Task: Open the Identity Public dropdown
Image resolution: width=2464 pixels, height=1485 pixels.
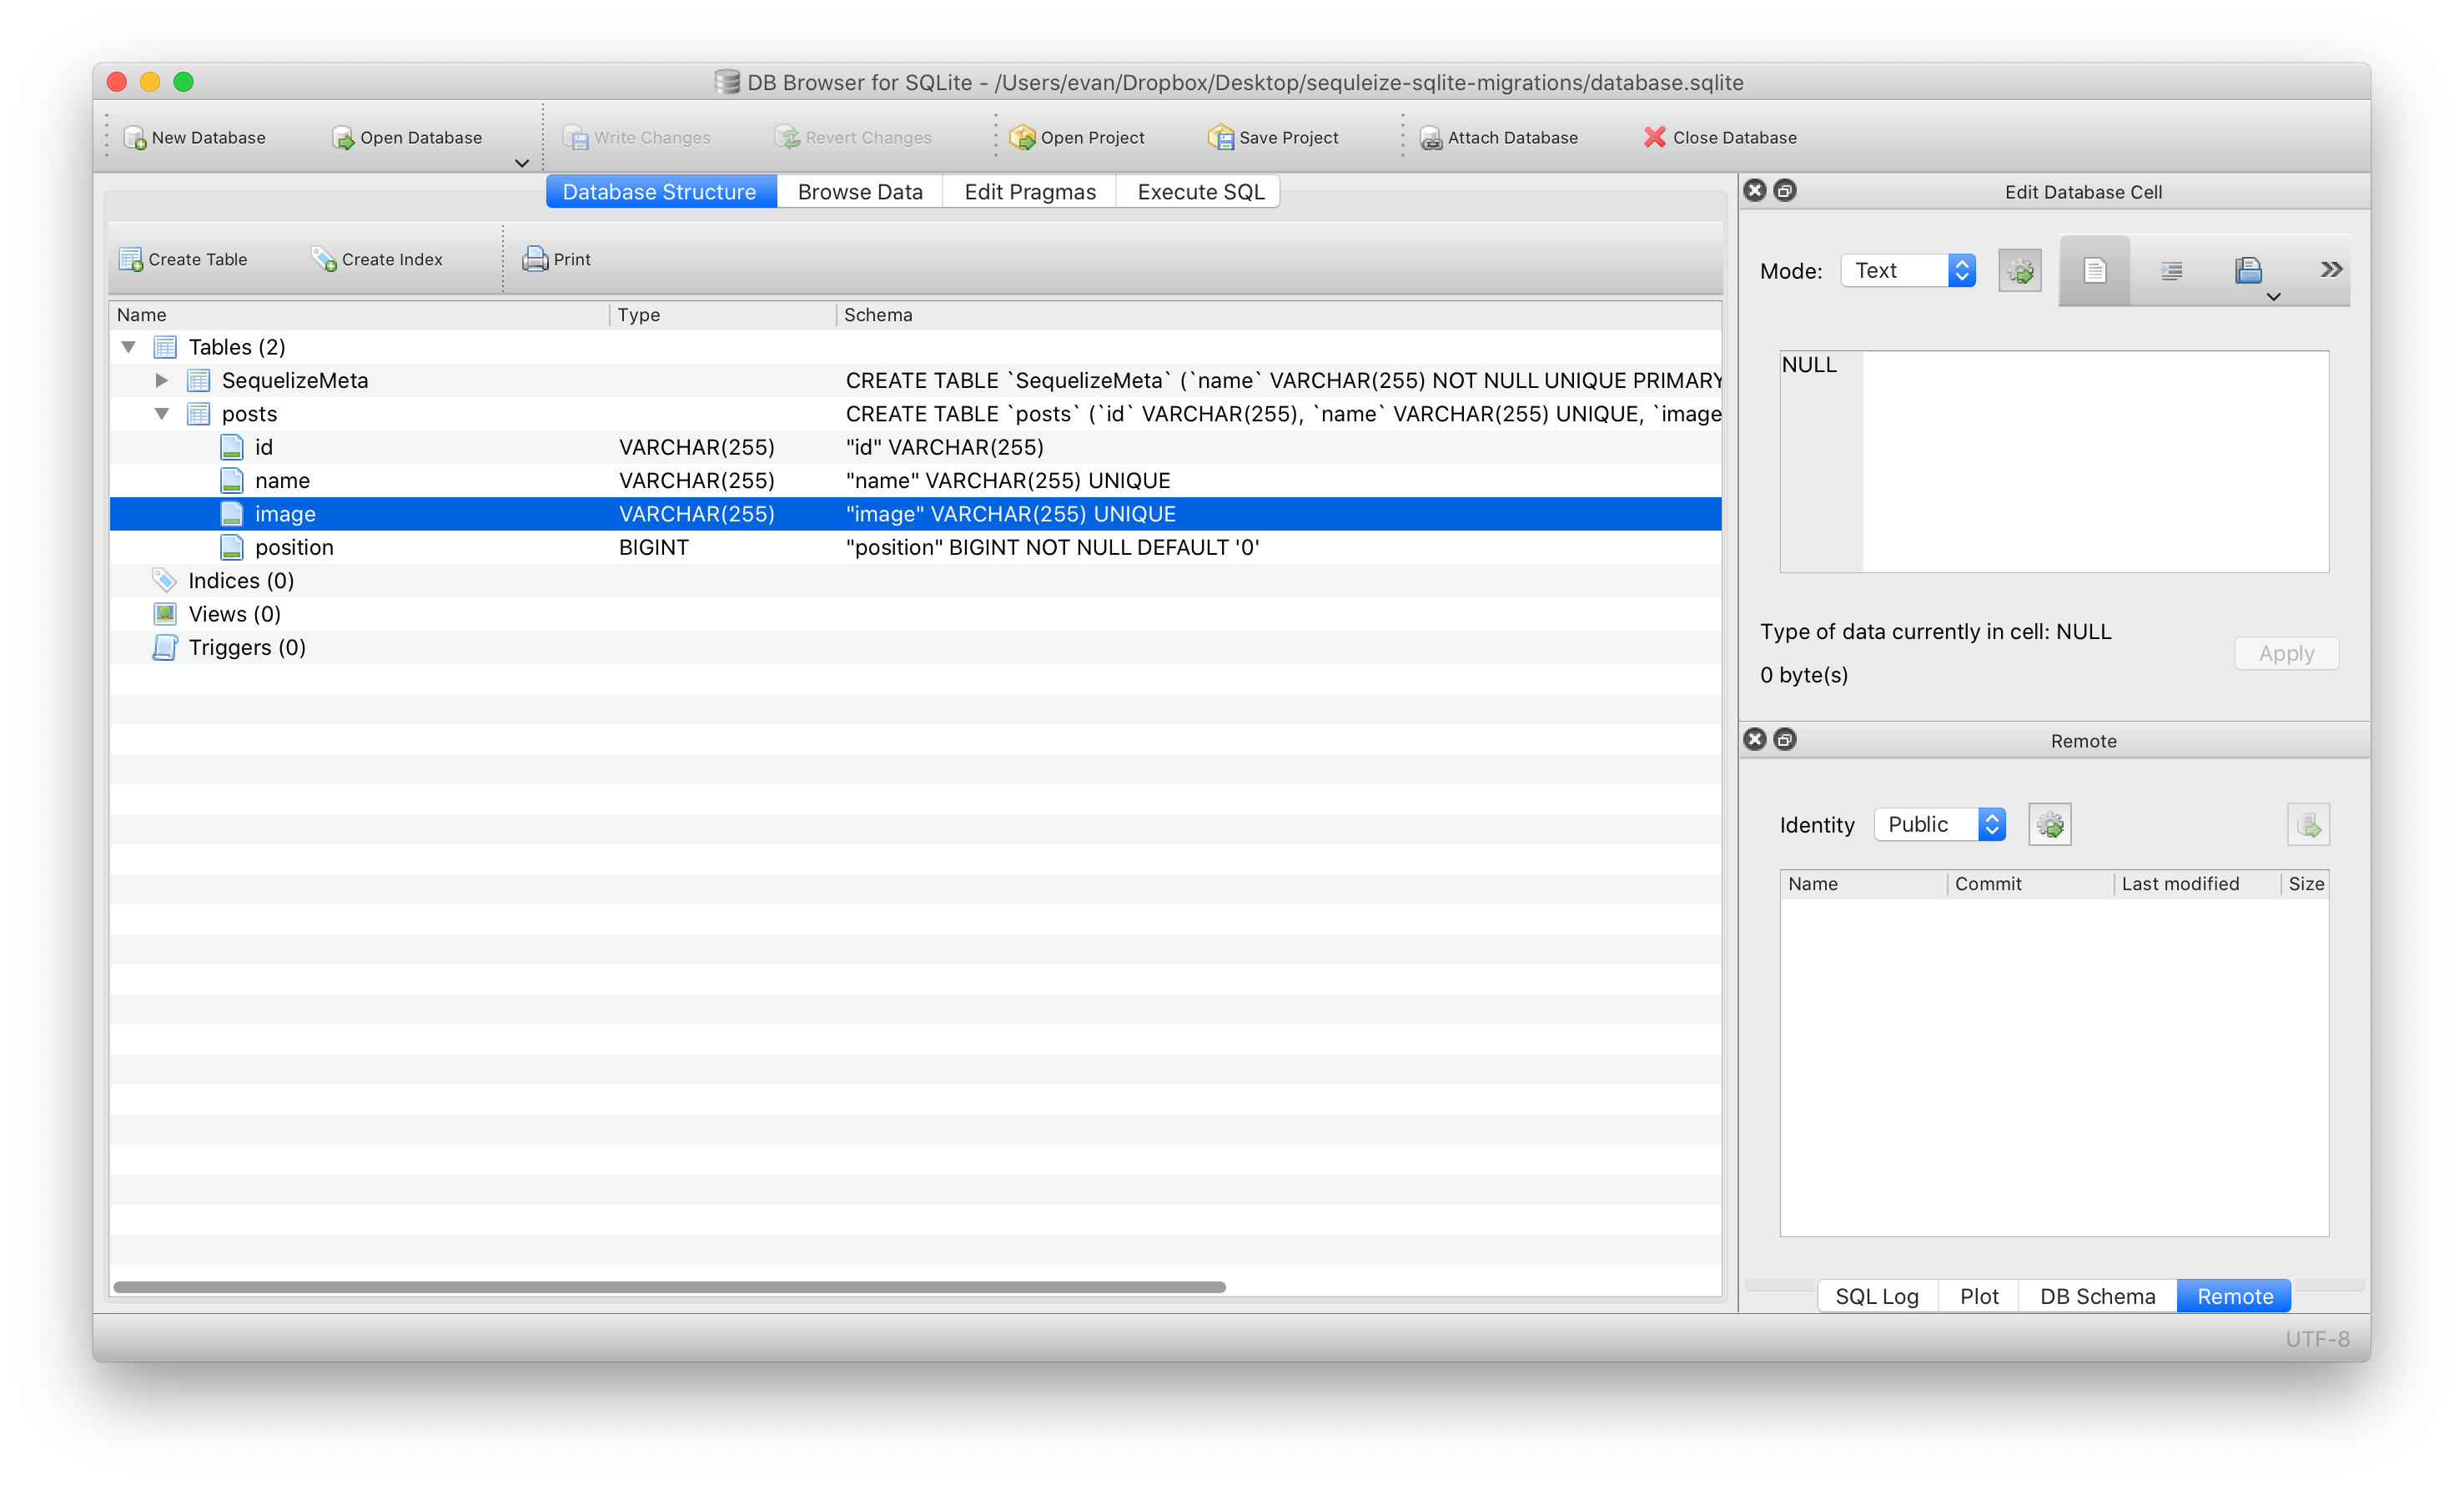Action: point(1939,825)
